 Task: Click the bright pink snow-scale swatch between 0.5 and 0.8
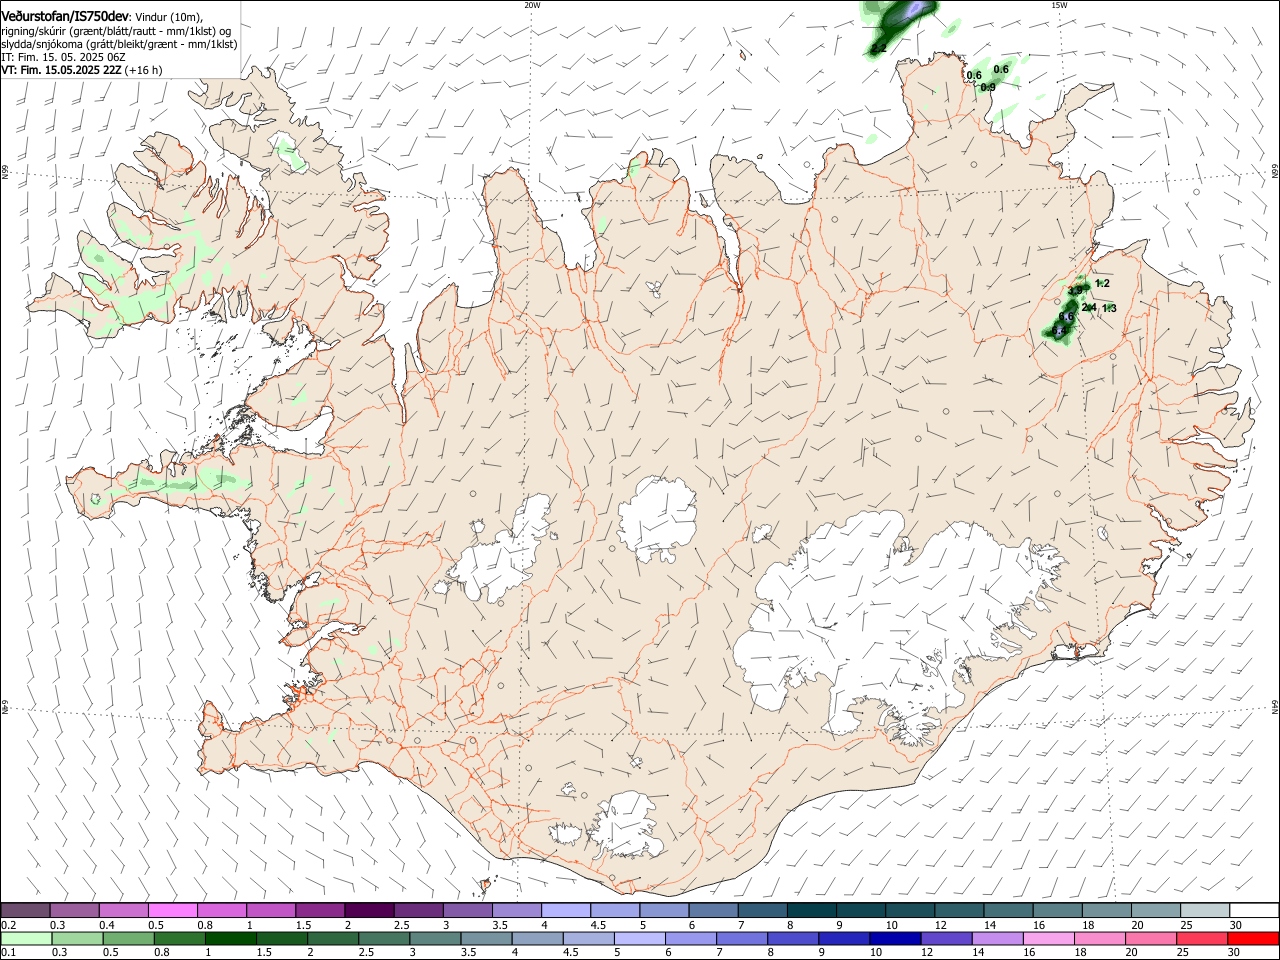click(x=173, y=911)
